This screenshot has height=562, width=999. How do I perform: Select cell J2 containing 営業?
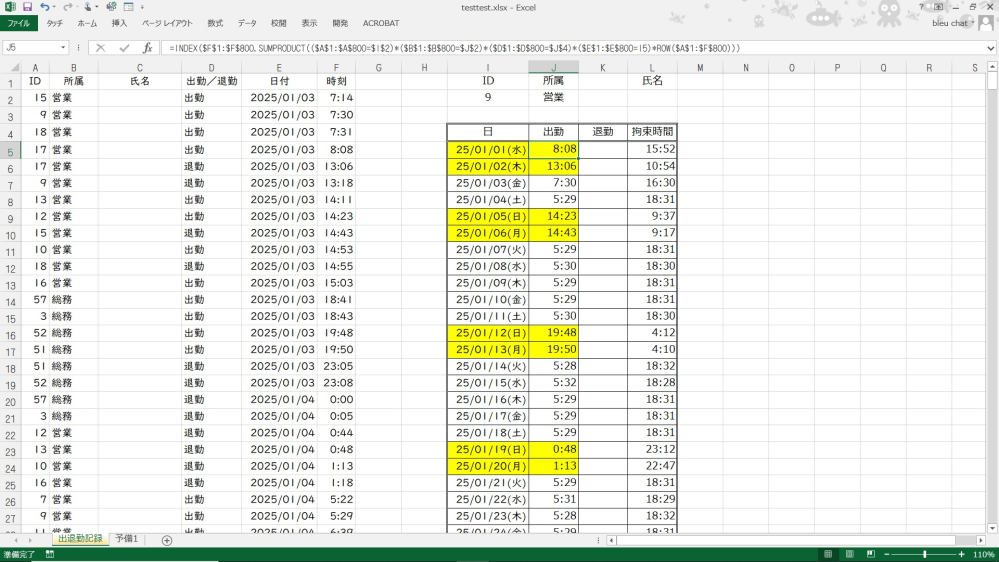point(553,97)
